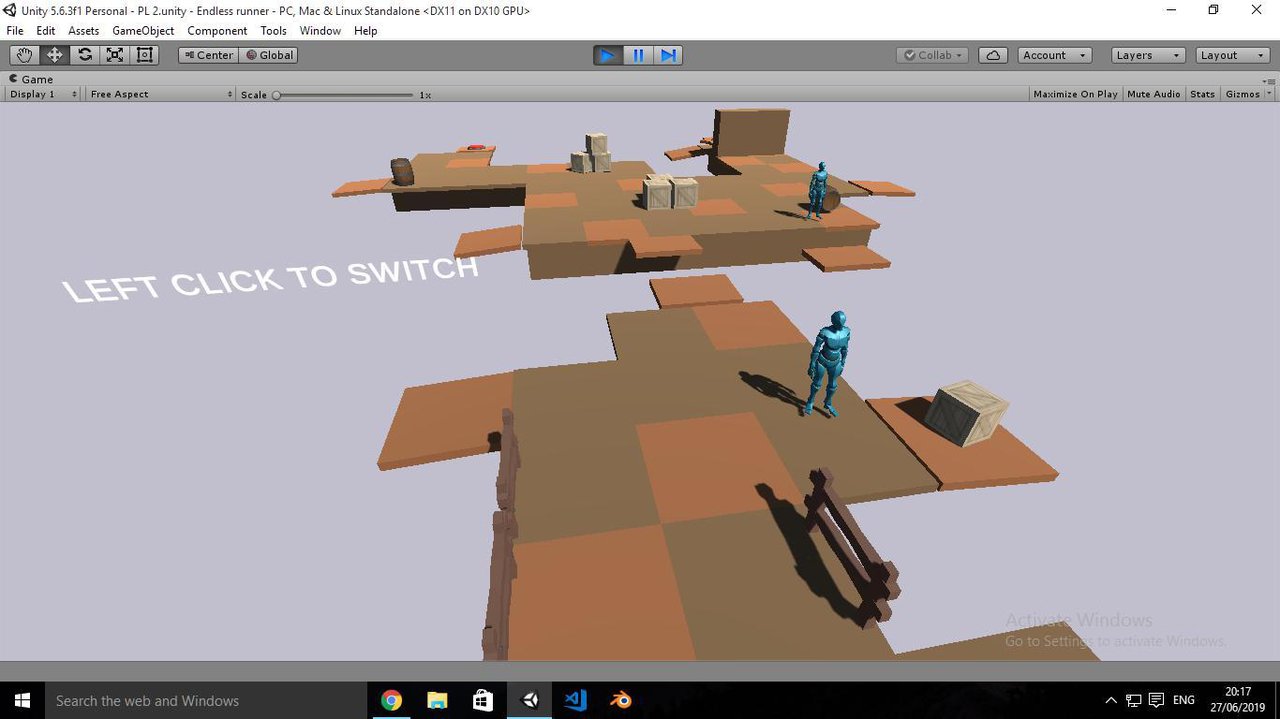The height and width of the screenshot is (719, 1280).
Task: Open the Assets menu
Action: click(x=84, y=31)
